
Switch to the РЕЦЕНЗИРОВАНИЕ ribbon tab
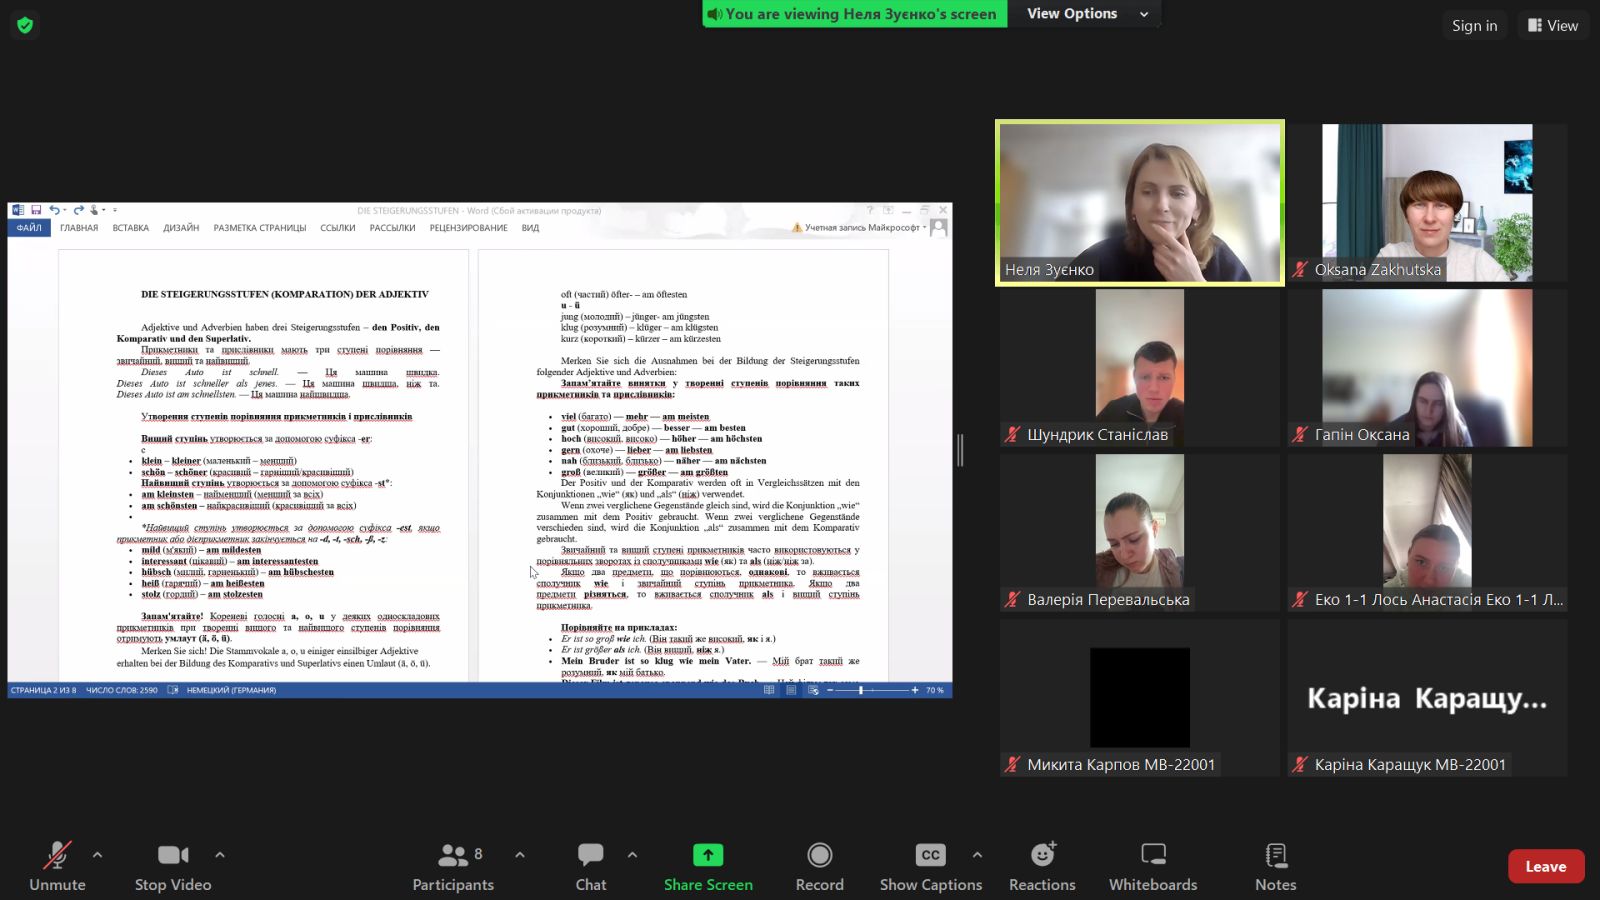[468, 228]
